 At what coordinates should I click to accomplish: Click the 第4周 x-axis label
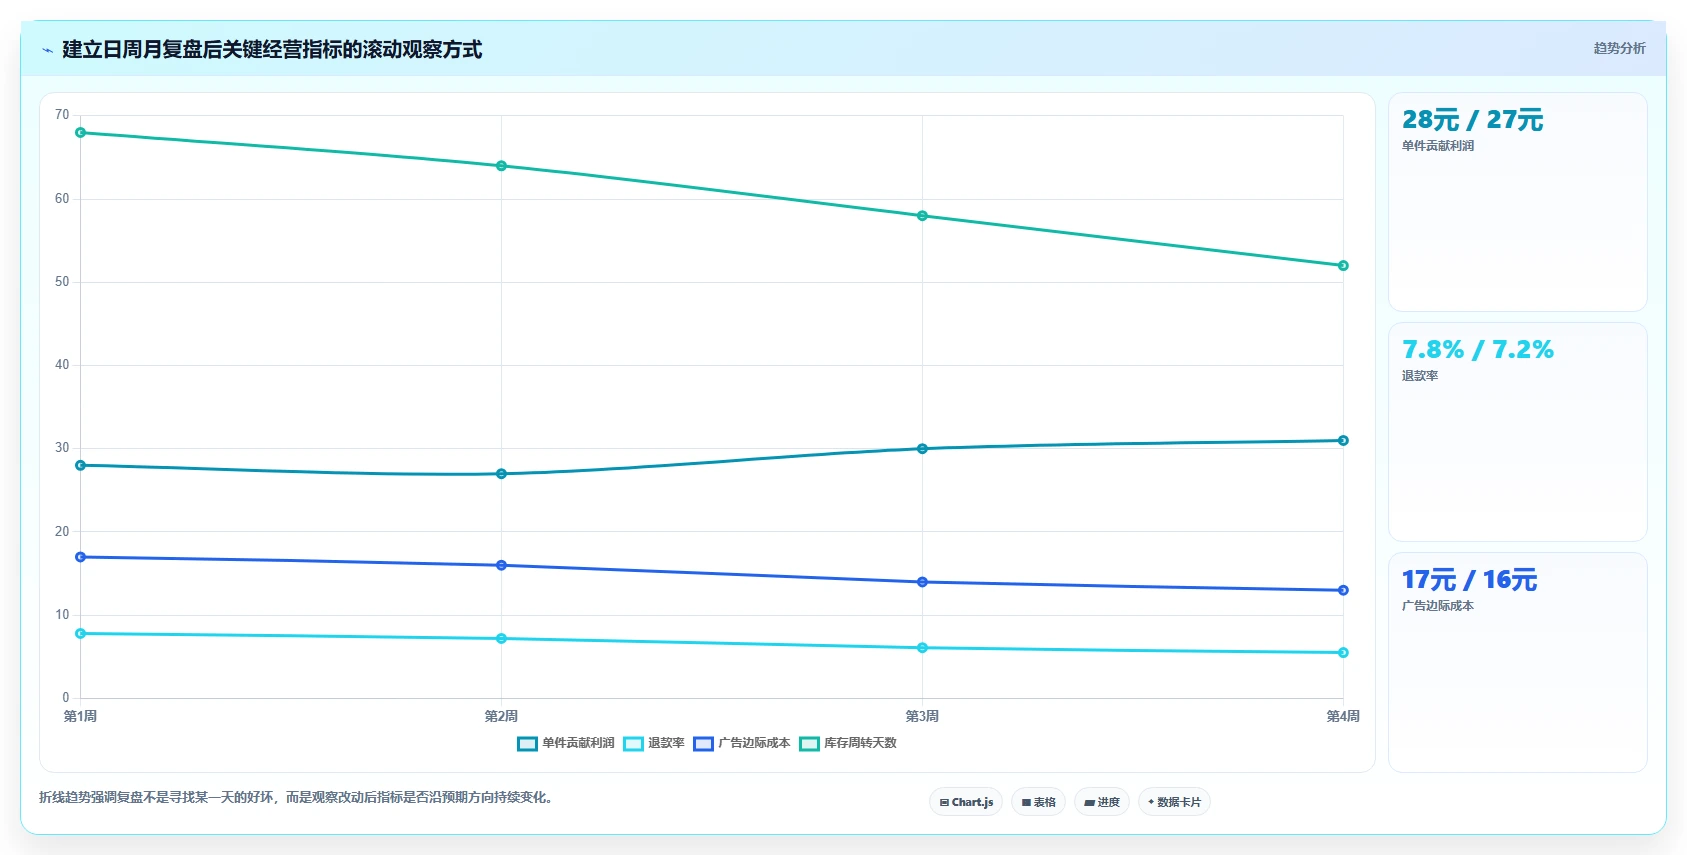point(1343,716)
